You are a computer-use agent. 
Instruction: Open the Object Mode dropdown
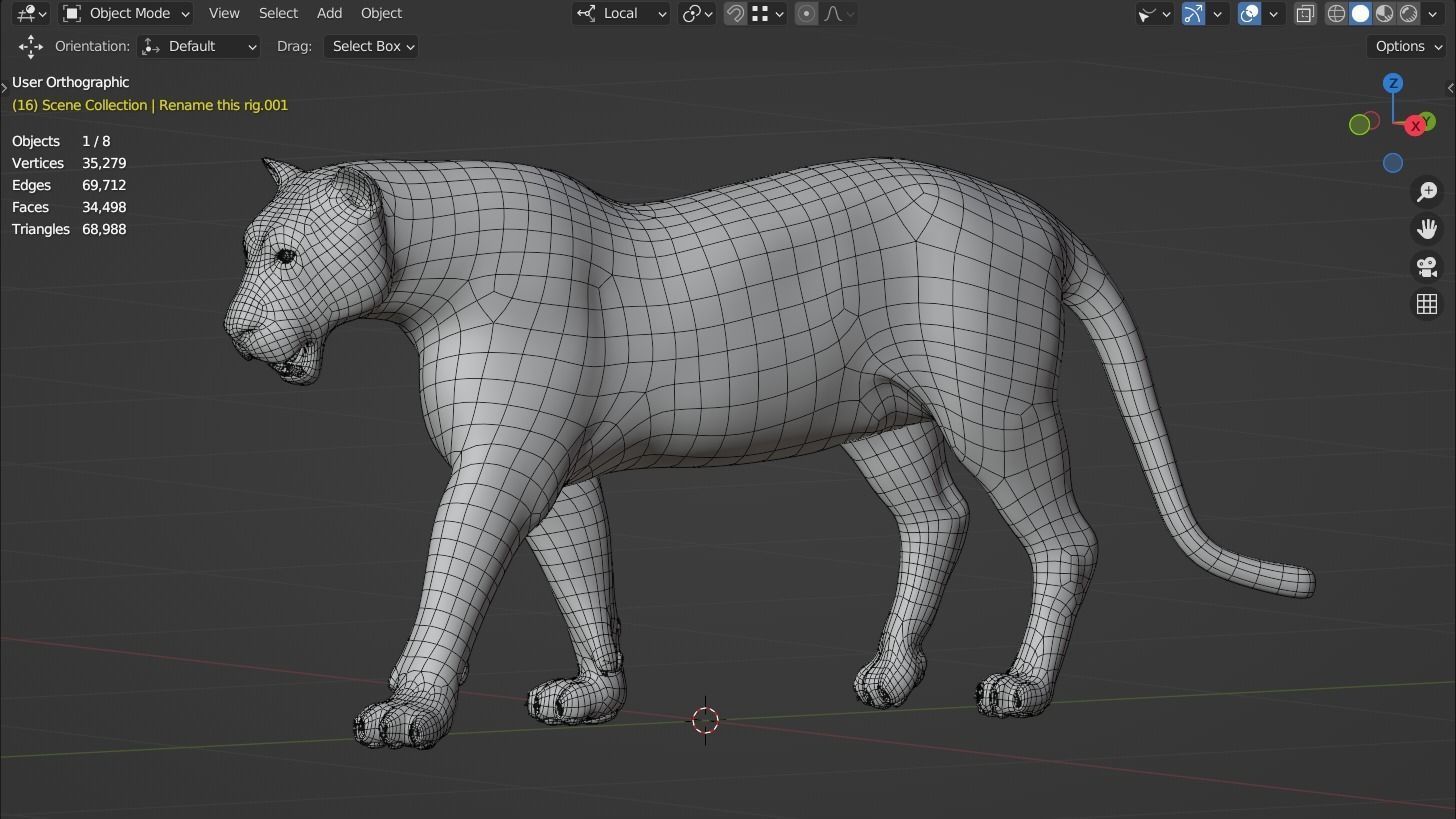pos(126,13)
